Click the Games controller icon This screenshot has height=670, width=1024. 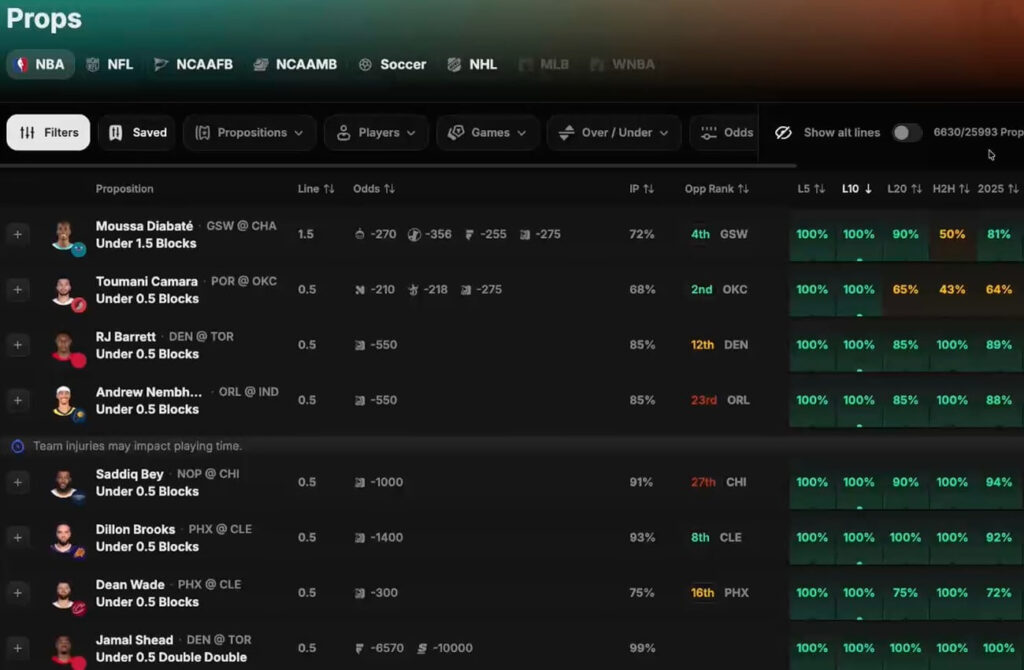[x=455, y=132]
